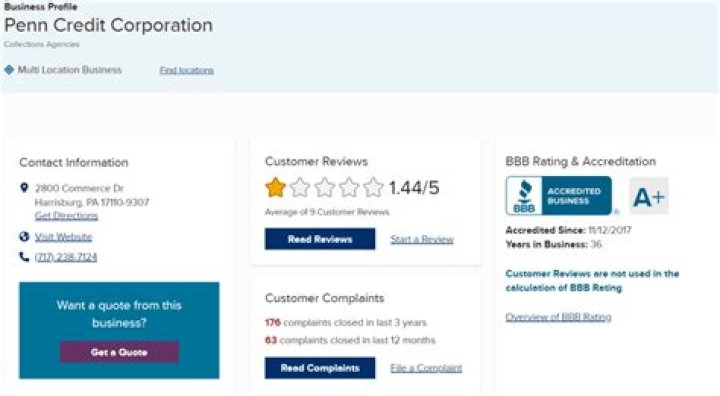This screenshot has width=720, height=396.
Task: Click Average of 9 Customer Reviews text
Action: point(327,212)
